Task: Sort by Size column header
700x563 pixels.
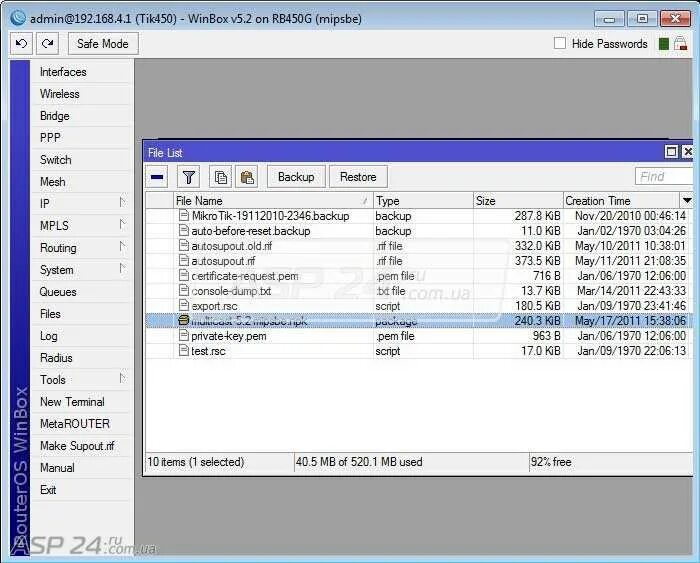Action: click(x=518, y=200)
